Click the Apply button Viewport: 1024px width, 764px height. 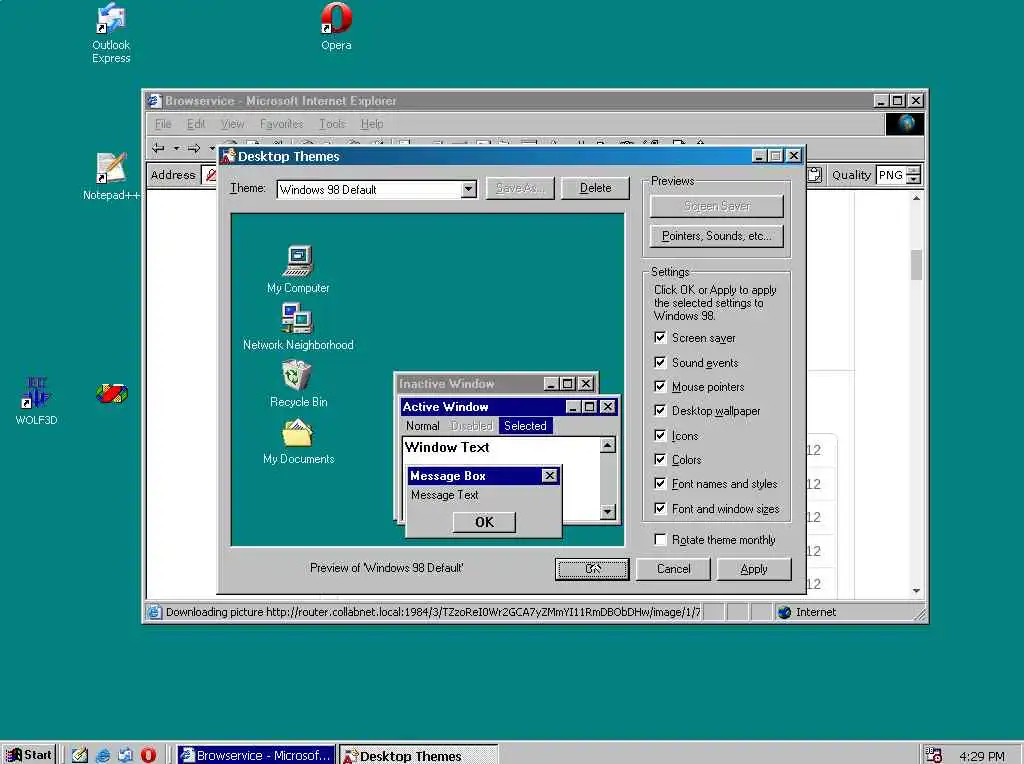[x=754, y=569]
